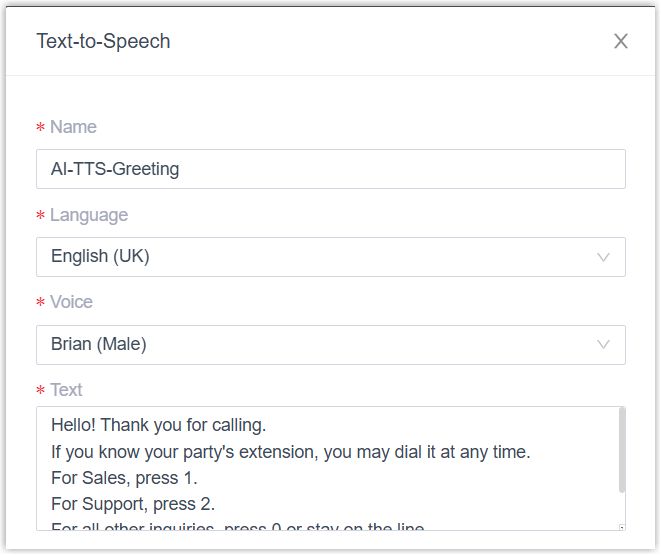Place cursor in "Hello! Thank you for calling." line
This screenshot has height=555, width=661.
[x=158, y=426]
